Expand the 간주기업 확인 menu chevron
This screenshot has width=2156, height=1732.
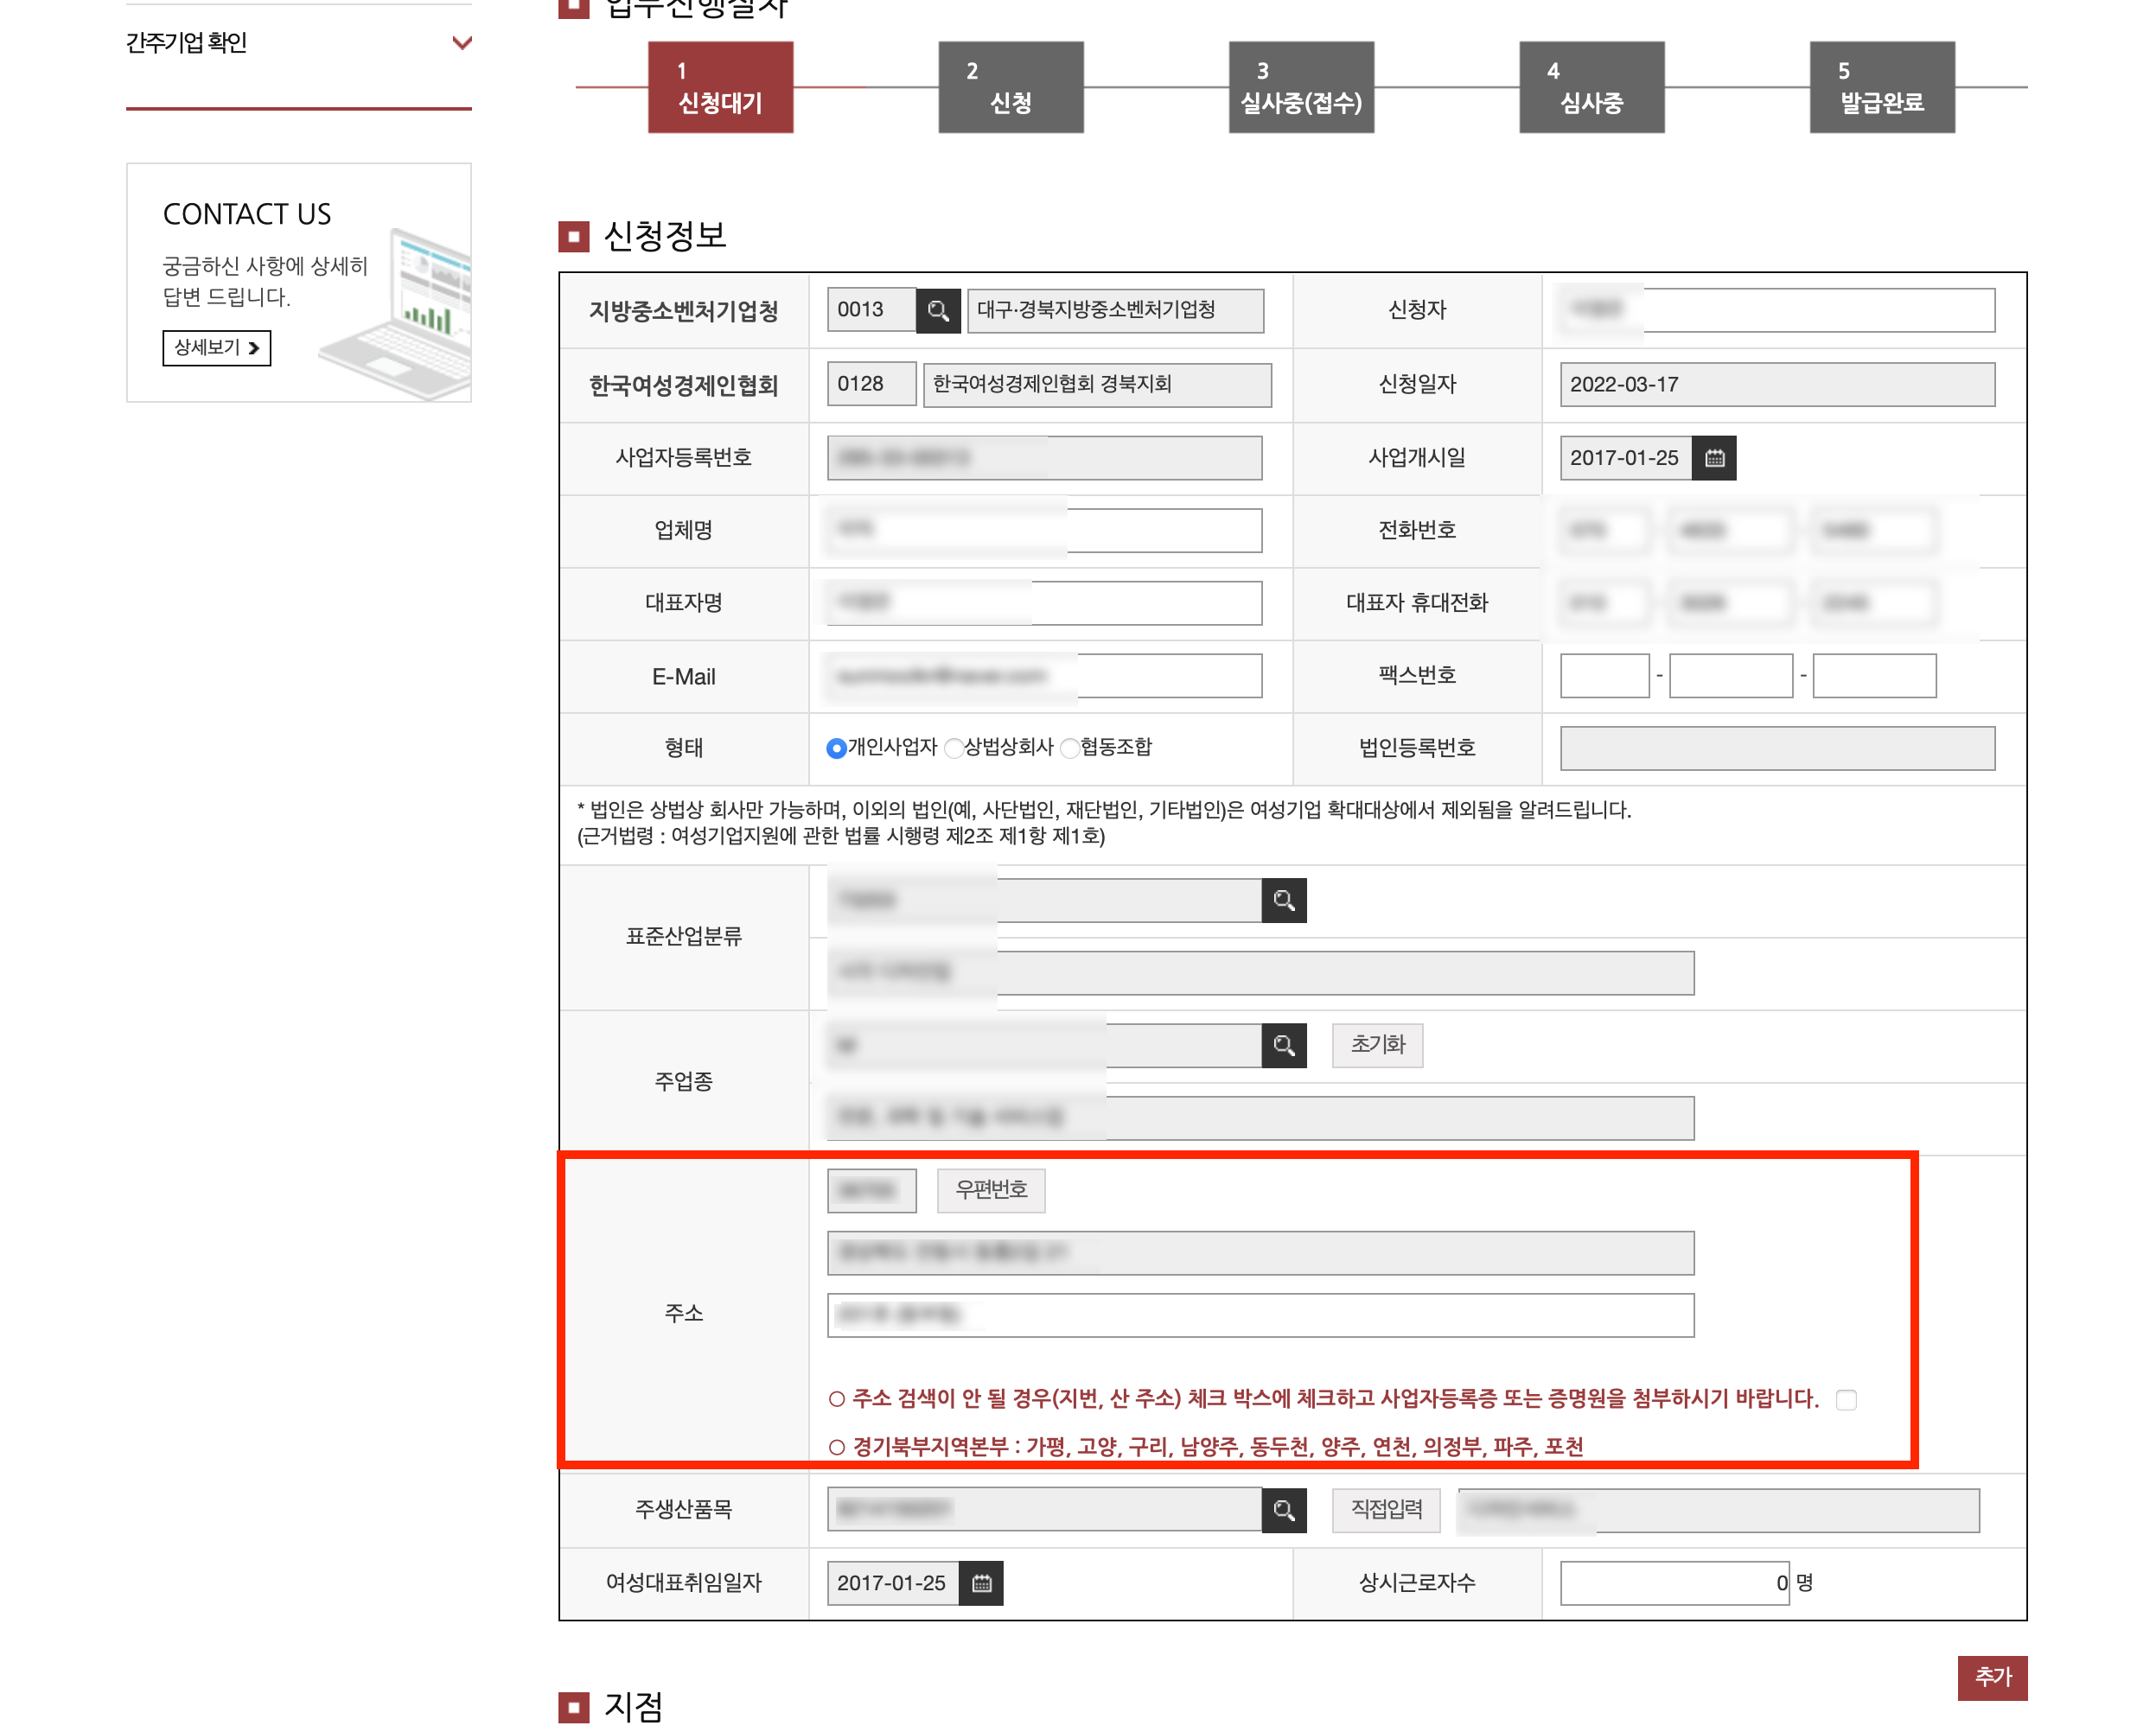point(462,42)
